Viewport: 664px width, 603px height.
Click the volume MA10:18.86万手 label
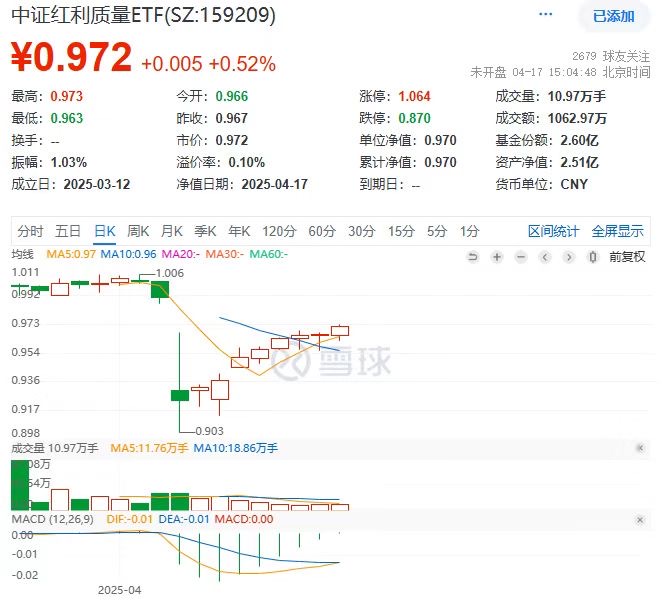235,448
